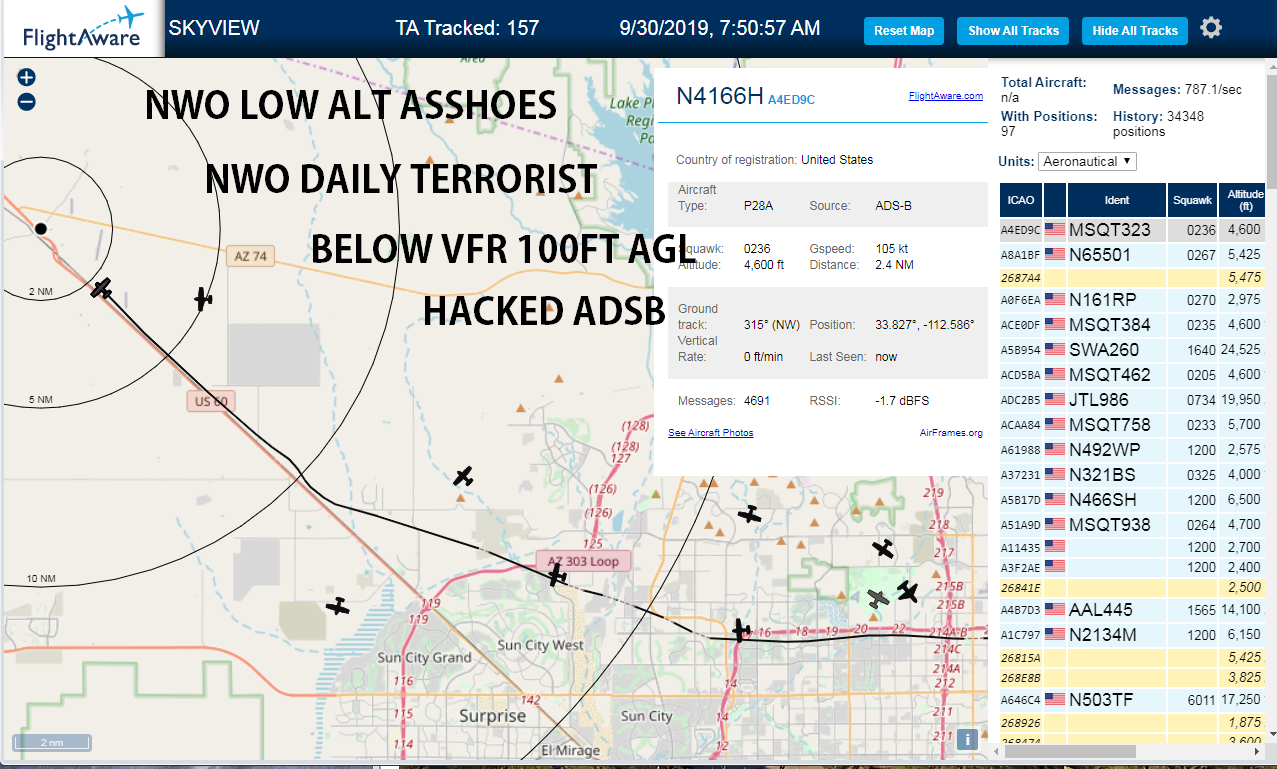This screenshot has height=769, width=1277.
Task: Select the JTL986 aircraft row
Action: pyautogui.click(x=1134, y=400)
